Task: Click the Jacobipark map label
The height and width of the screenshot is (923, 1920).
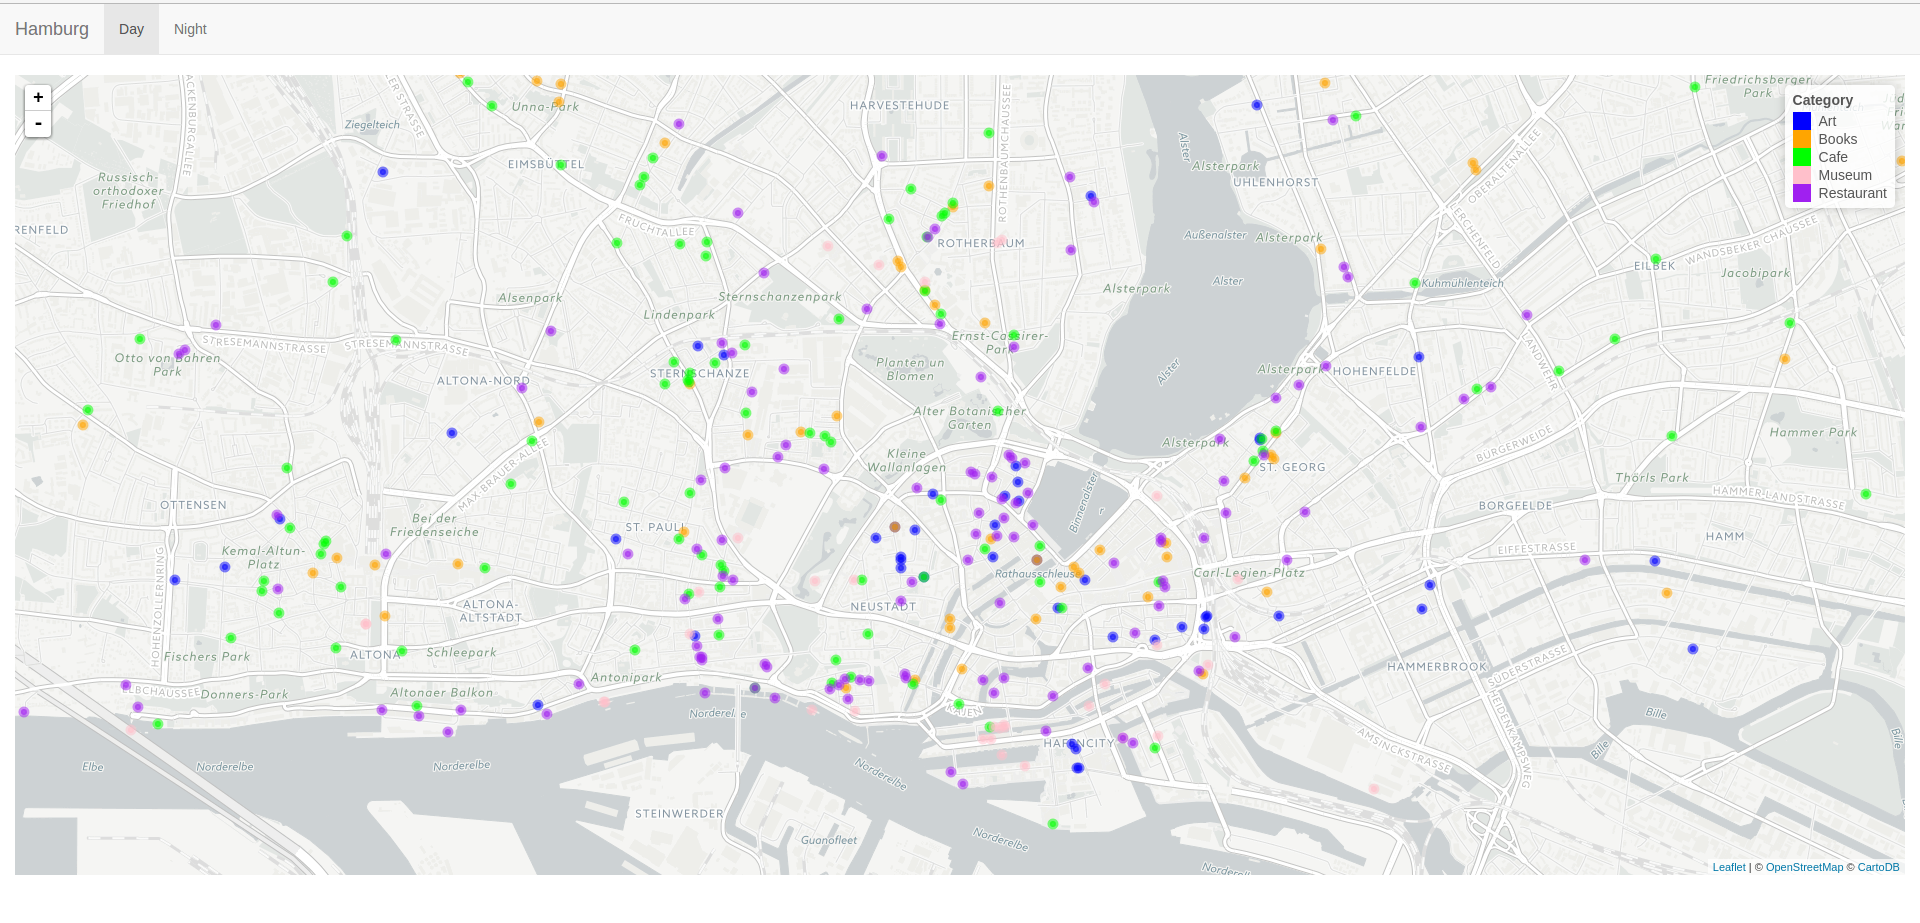Action: 1755,273
